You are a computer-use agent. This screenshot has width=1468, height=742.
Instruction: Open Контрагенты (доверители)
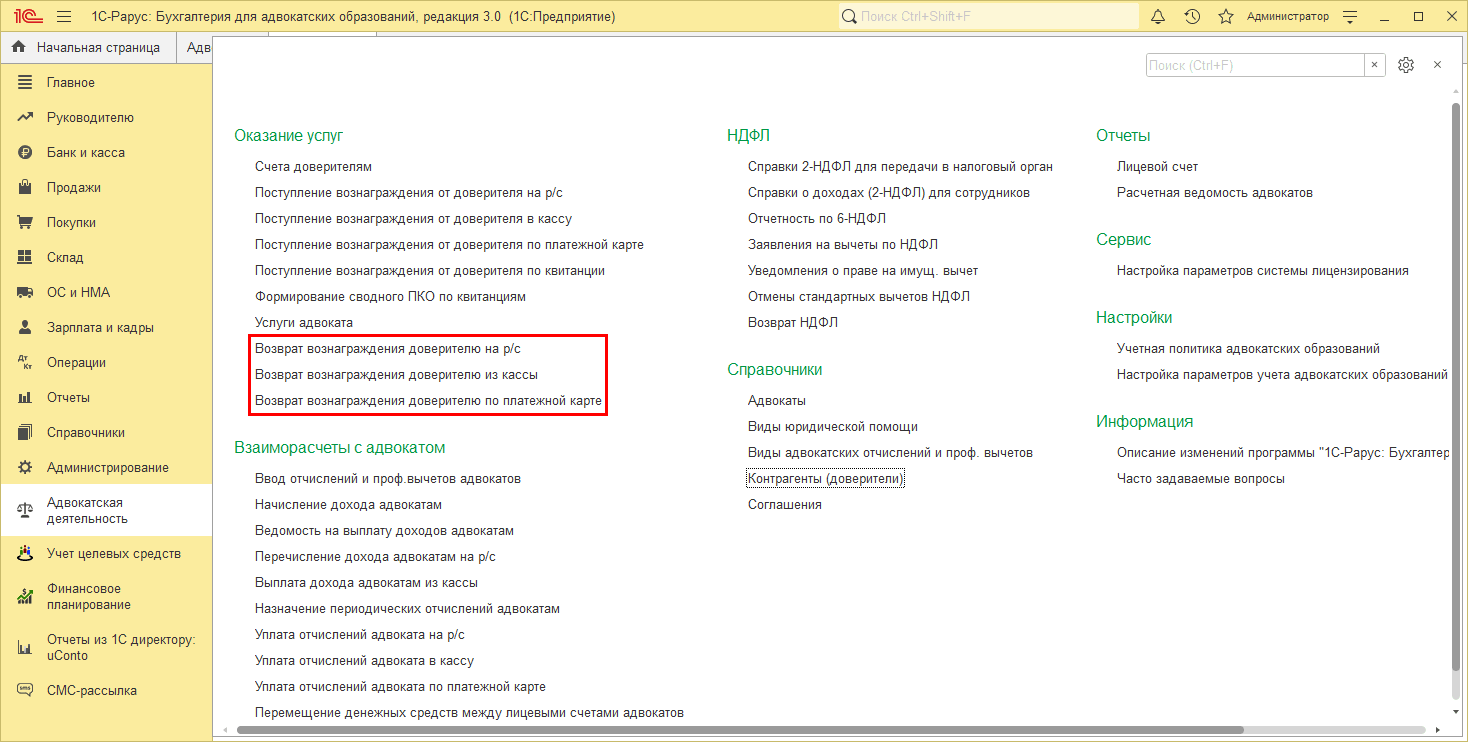(x=826, y=478)
